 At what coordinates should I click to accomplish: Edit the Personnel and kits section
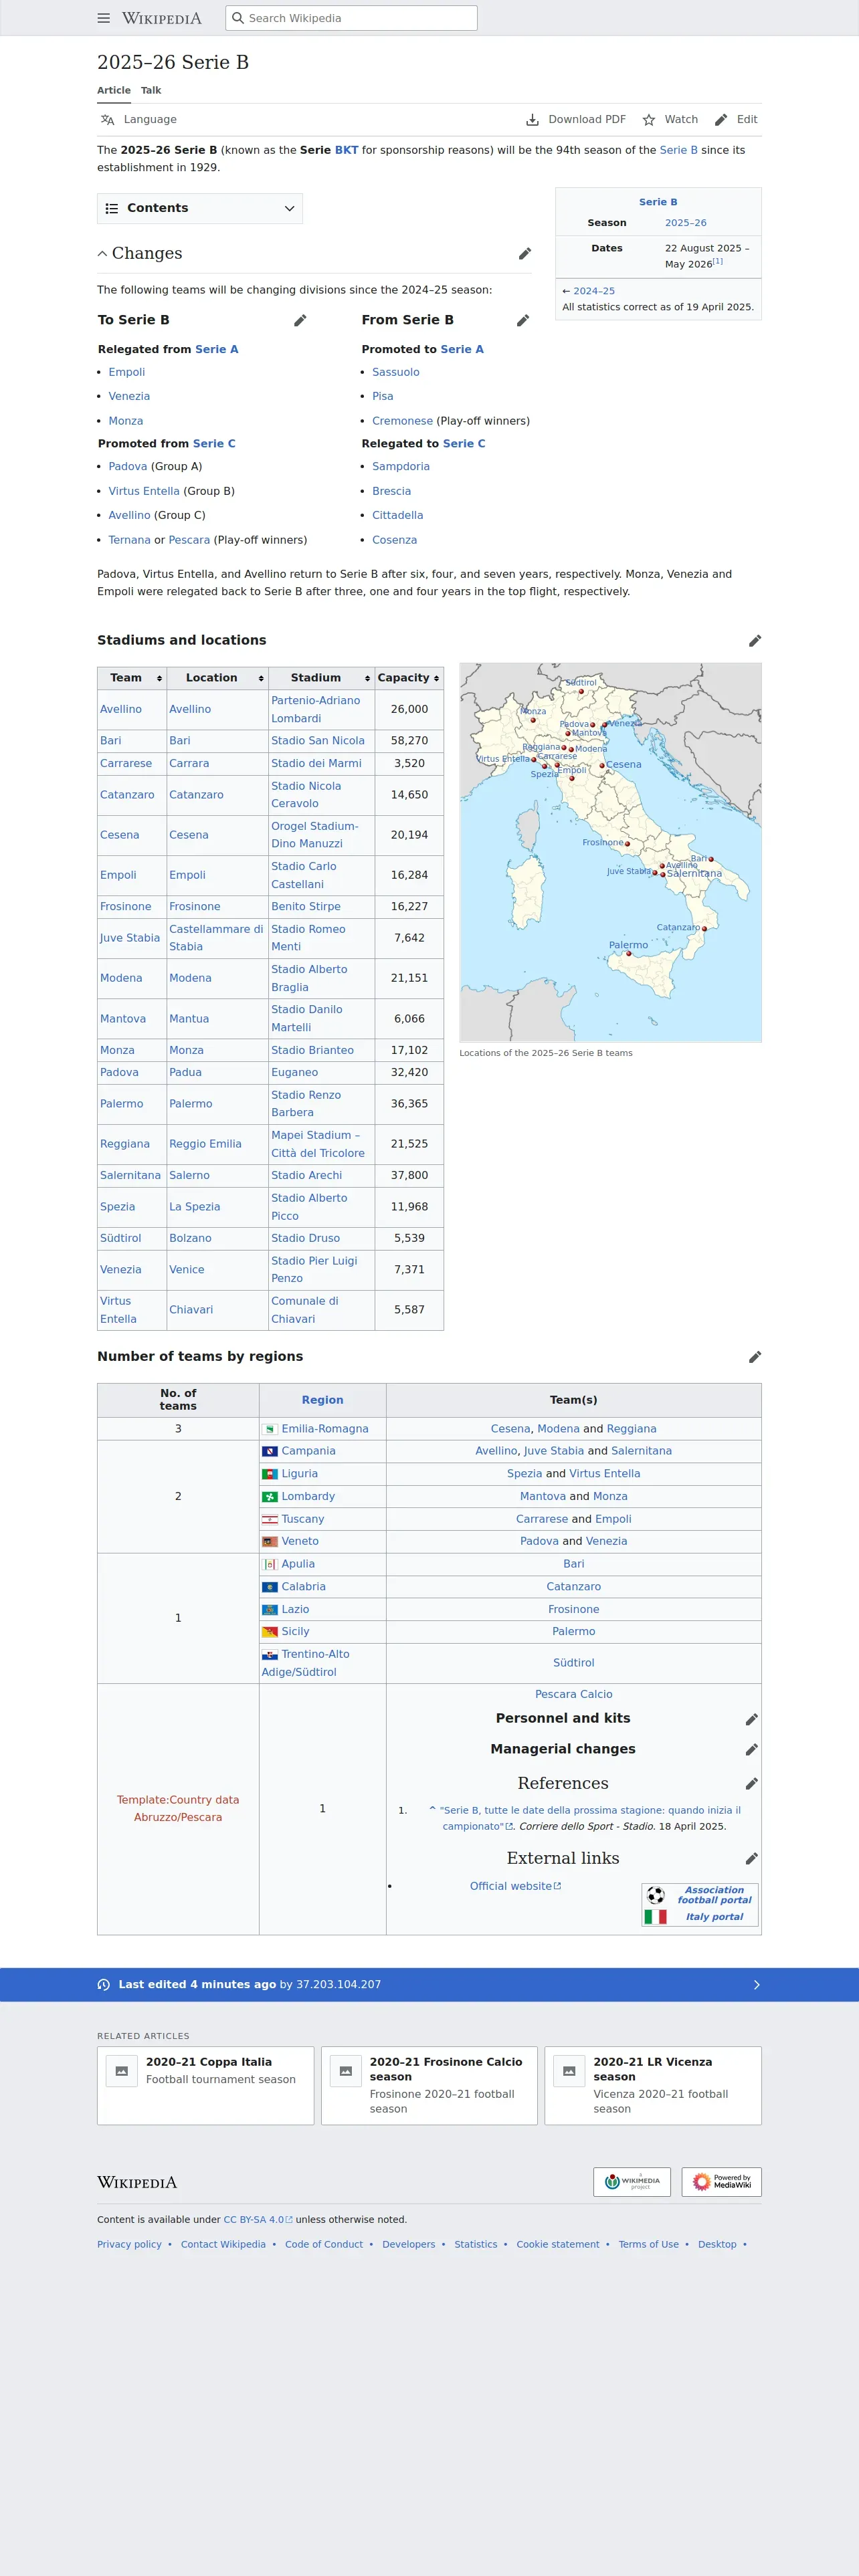[752, 1719]
